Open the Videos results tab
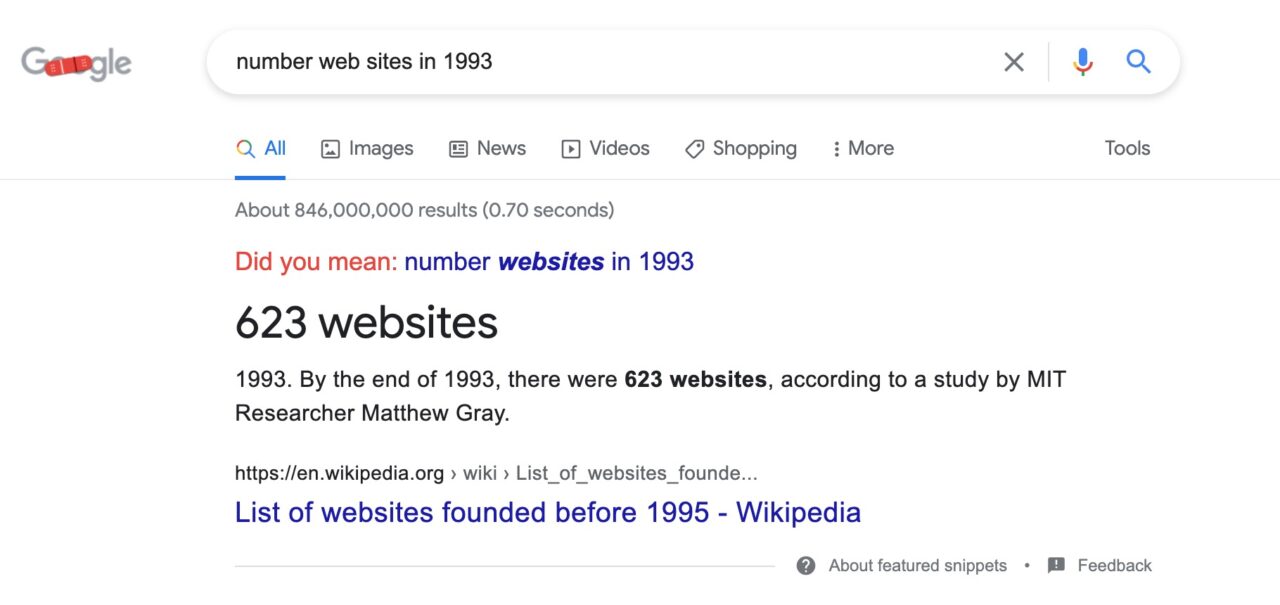 click(x=619, y=149)
